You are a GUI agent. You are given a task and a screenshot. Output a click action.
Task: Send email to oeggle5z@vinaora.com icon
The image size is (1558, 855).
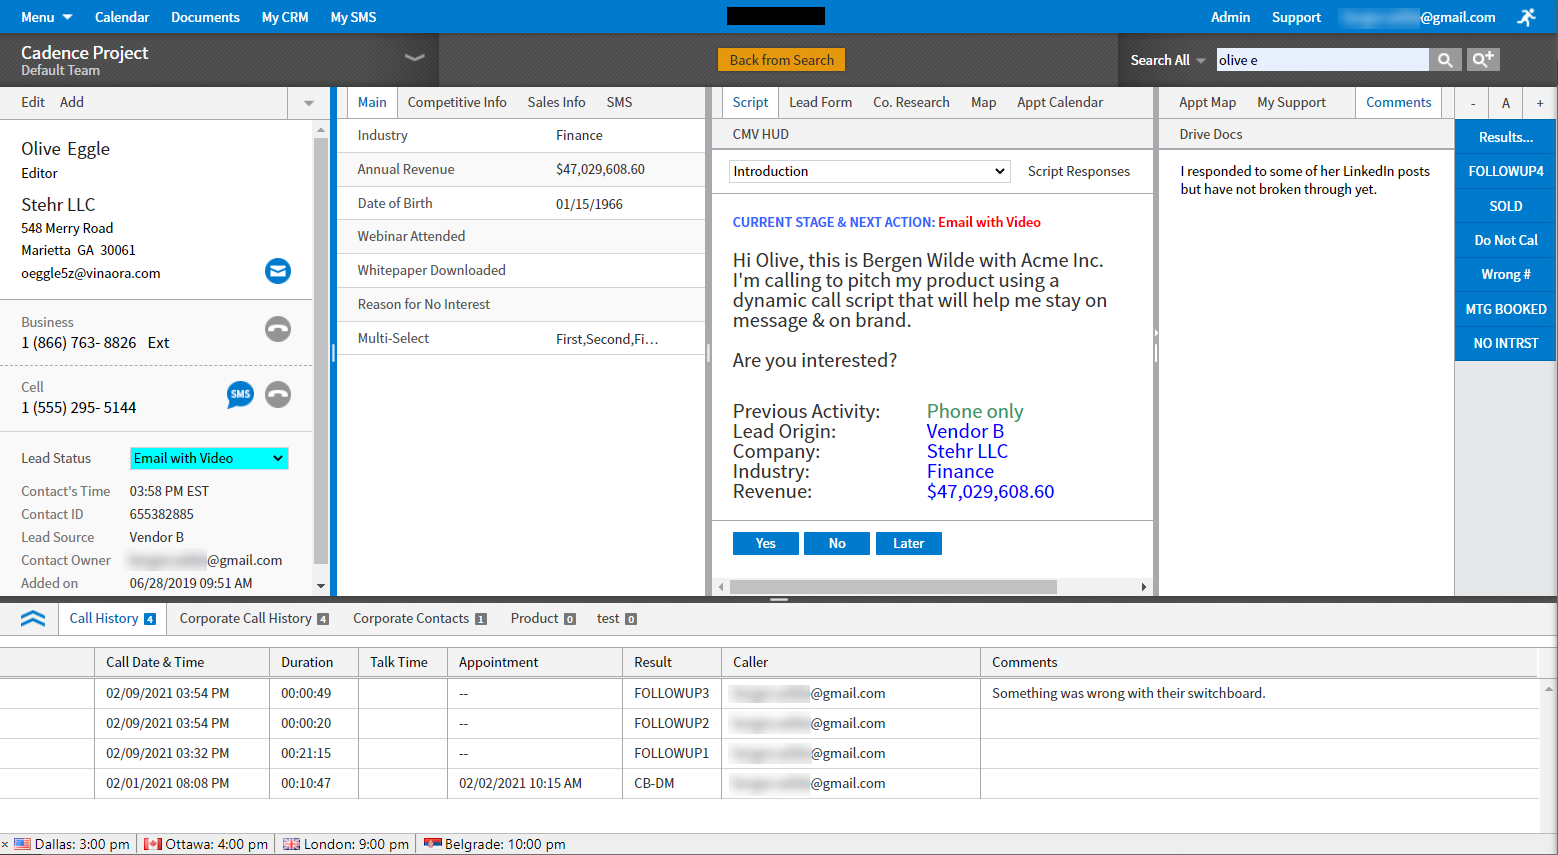click(278, 271)
